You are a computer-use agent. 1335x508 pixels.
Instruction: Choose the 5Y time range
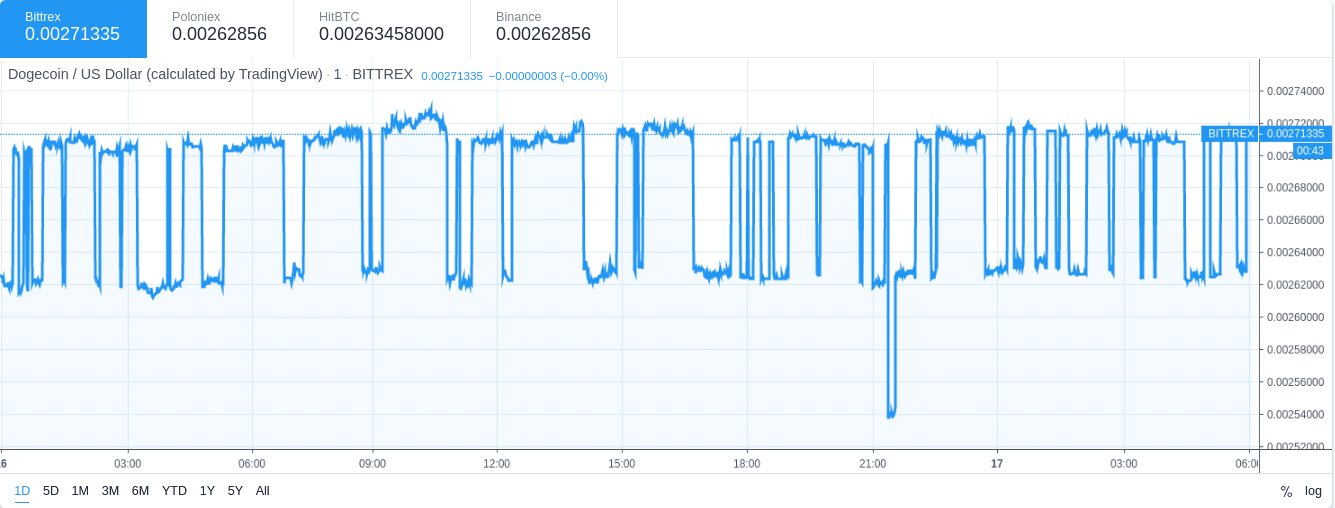(x=235, y=491)
